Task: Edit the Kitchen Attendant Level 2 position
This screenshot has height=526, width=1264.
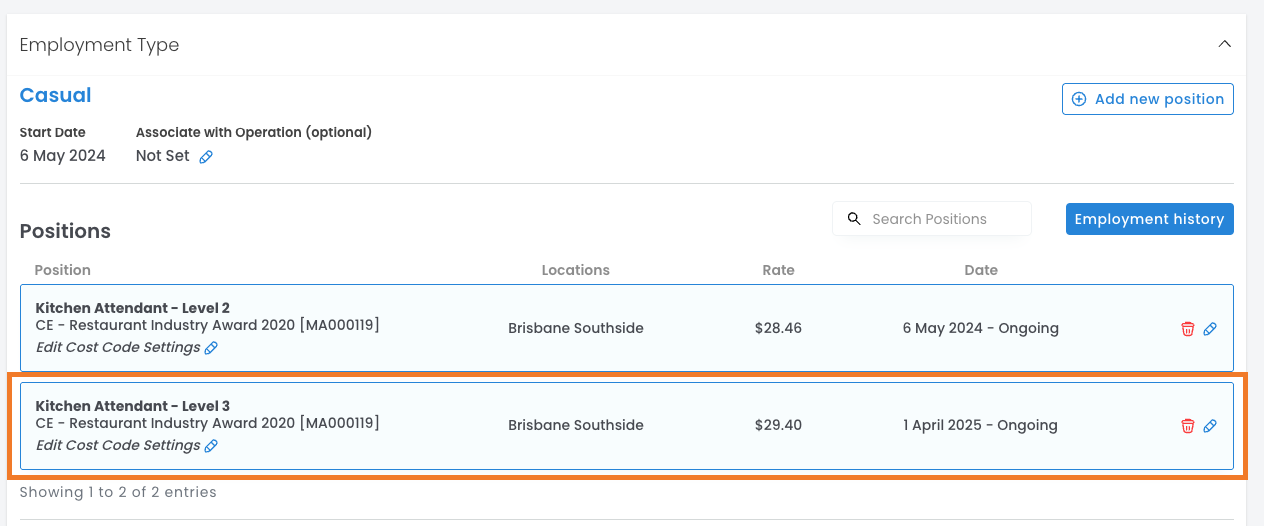Action: (1210, 329)
